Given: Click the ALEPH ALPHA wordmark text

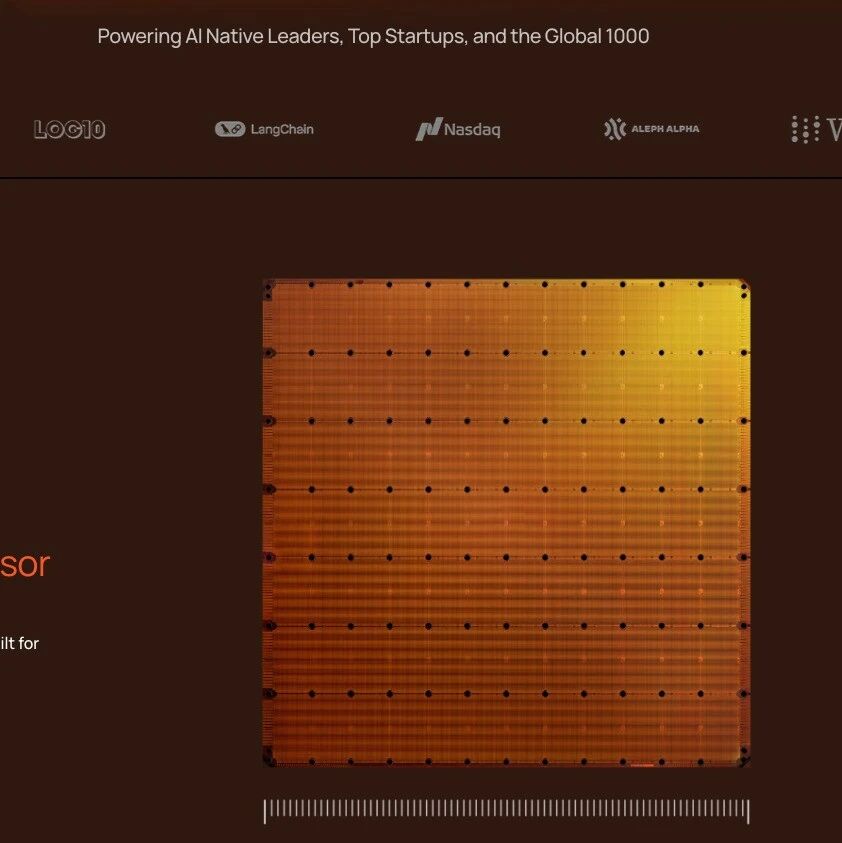Looking at the screenshot, I should coord(665,129).
